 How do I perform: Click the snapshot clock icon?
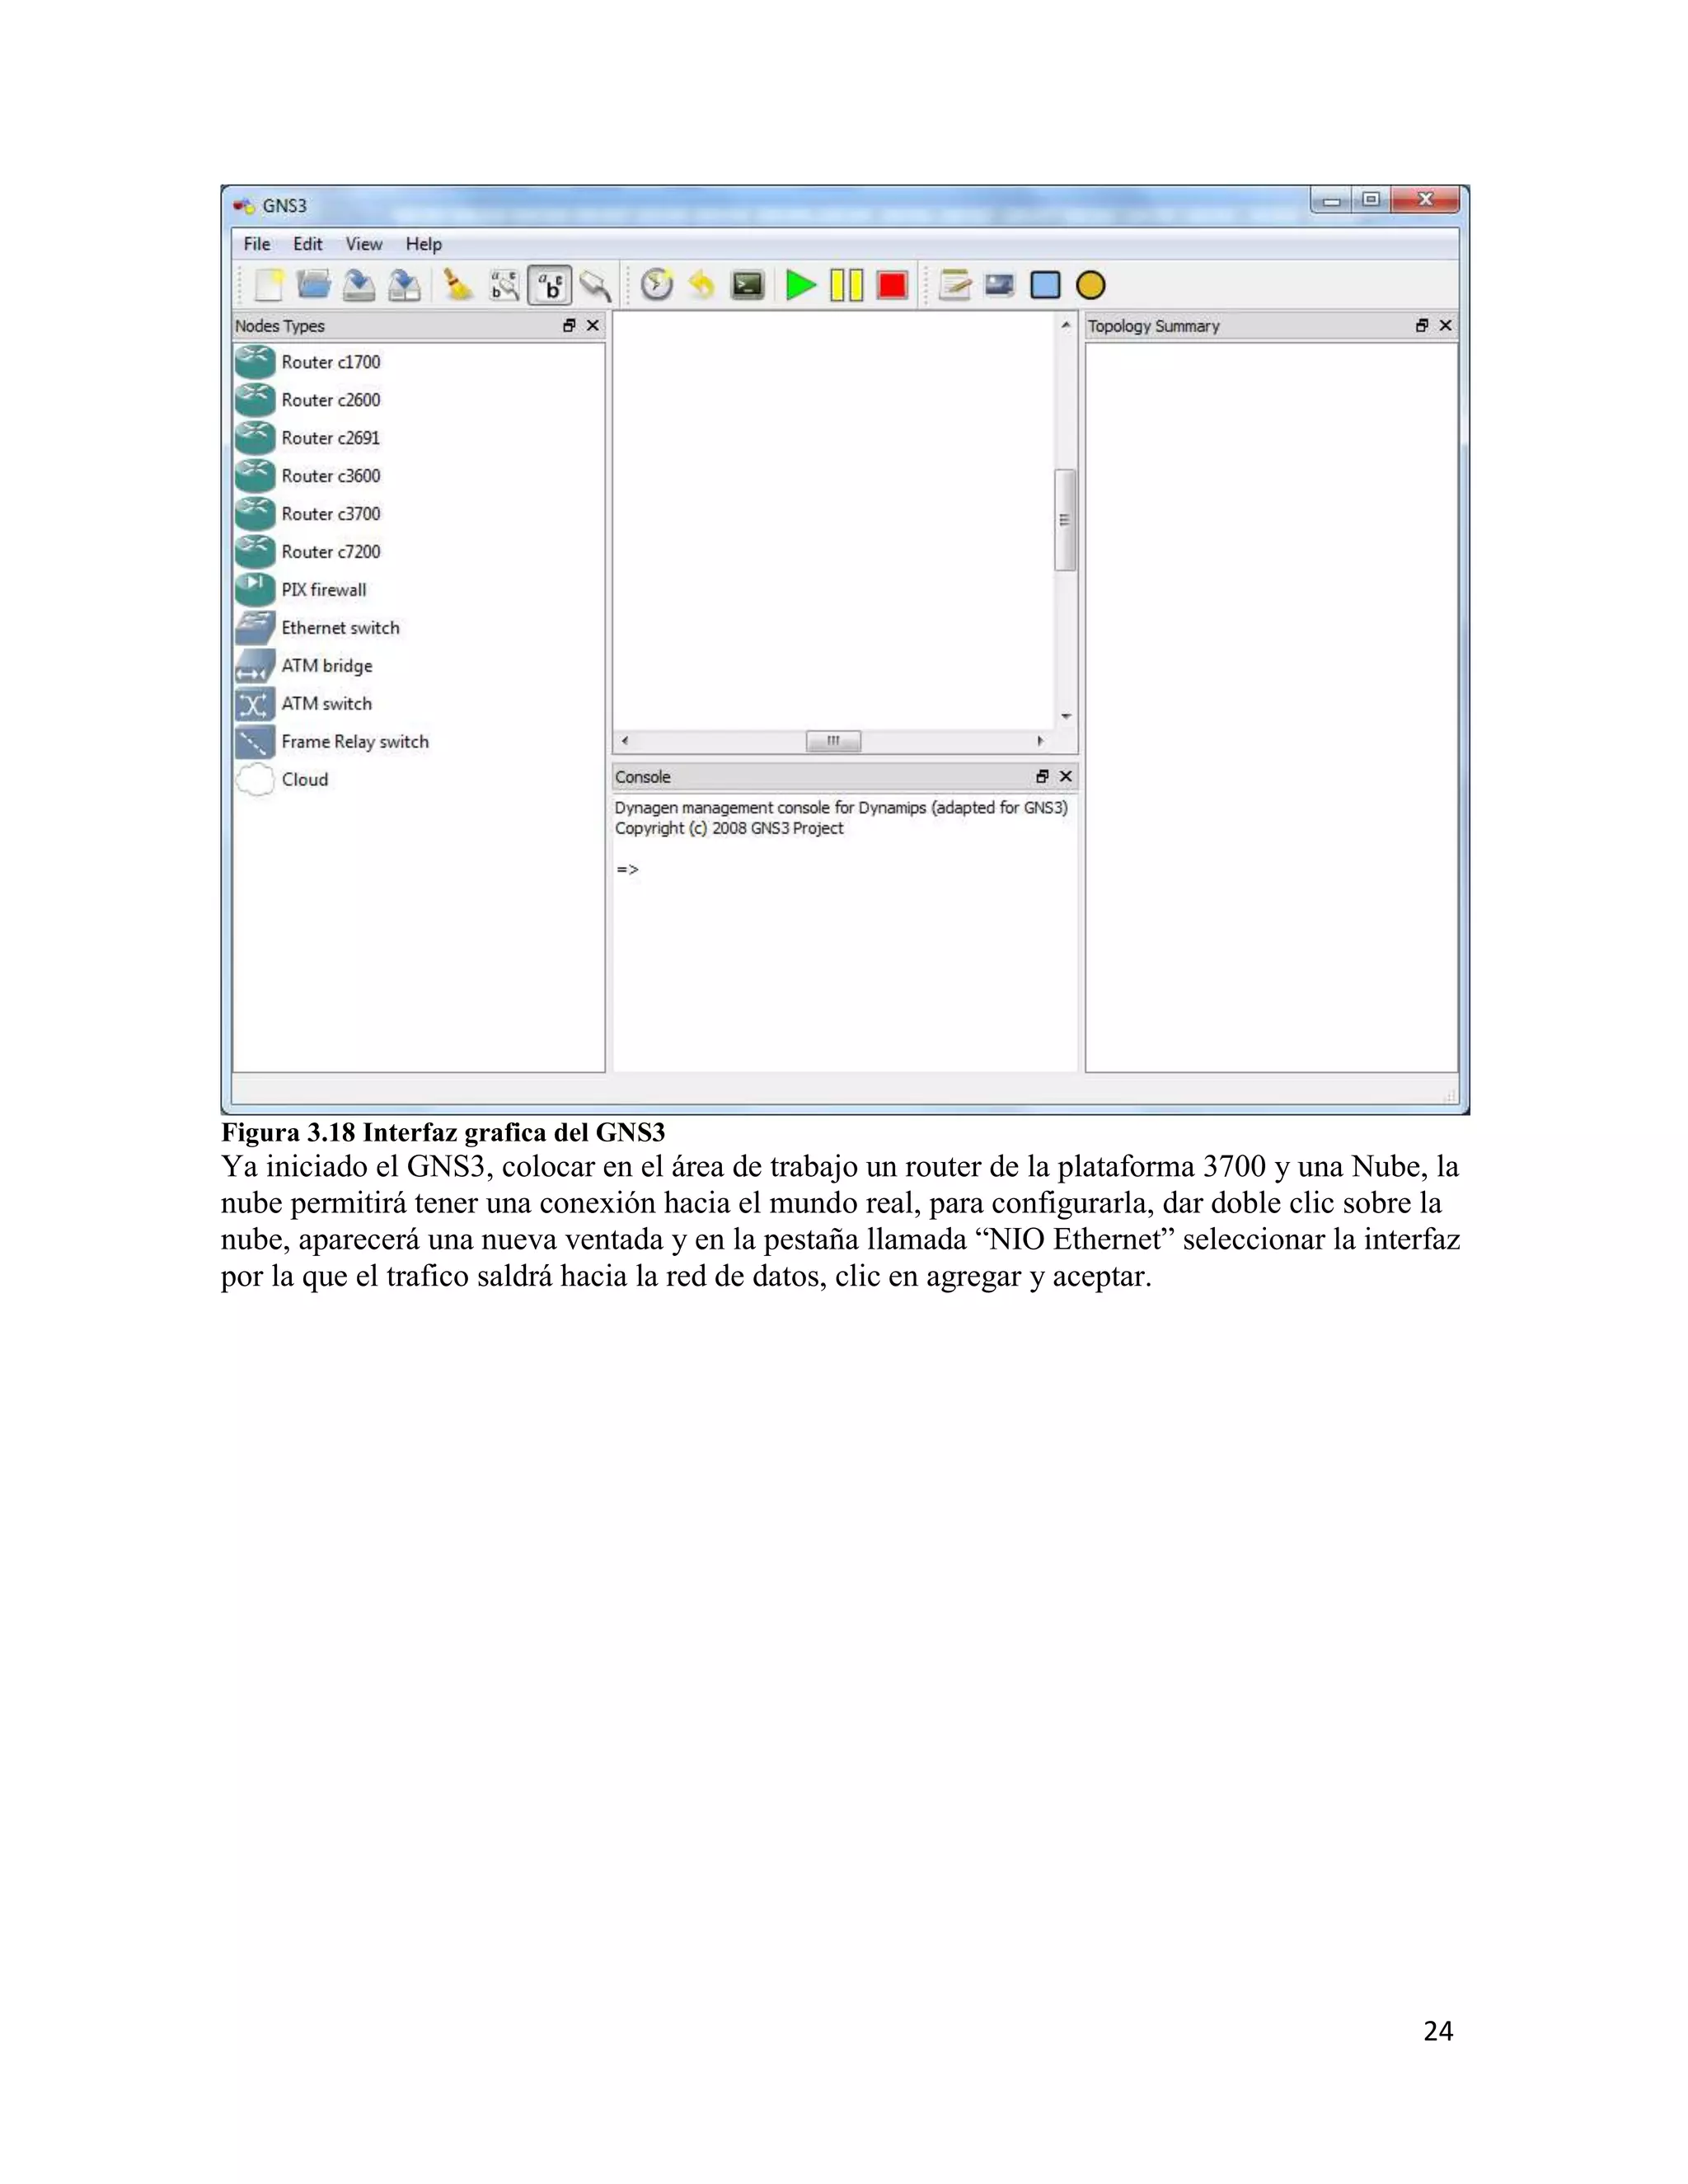click(657, 286)
